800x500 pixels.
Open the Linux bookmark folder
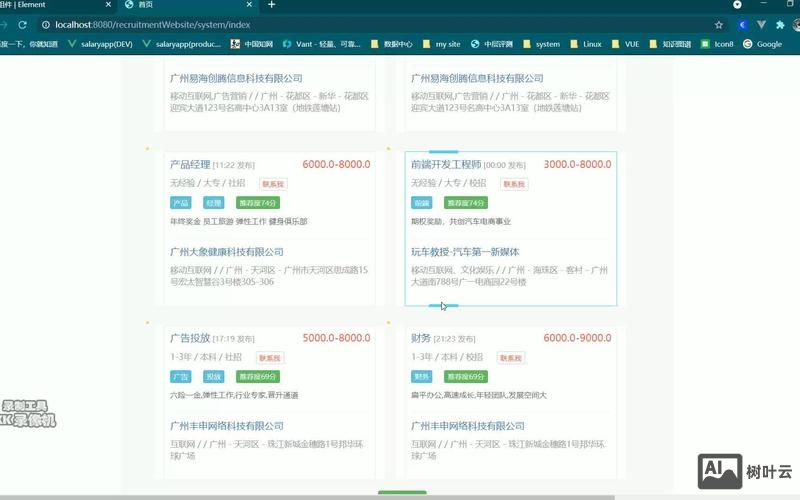tap(586, 44)
